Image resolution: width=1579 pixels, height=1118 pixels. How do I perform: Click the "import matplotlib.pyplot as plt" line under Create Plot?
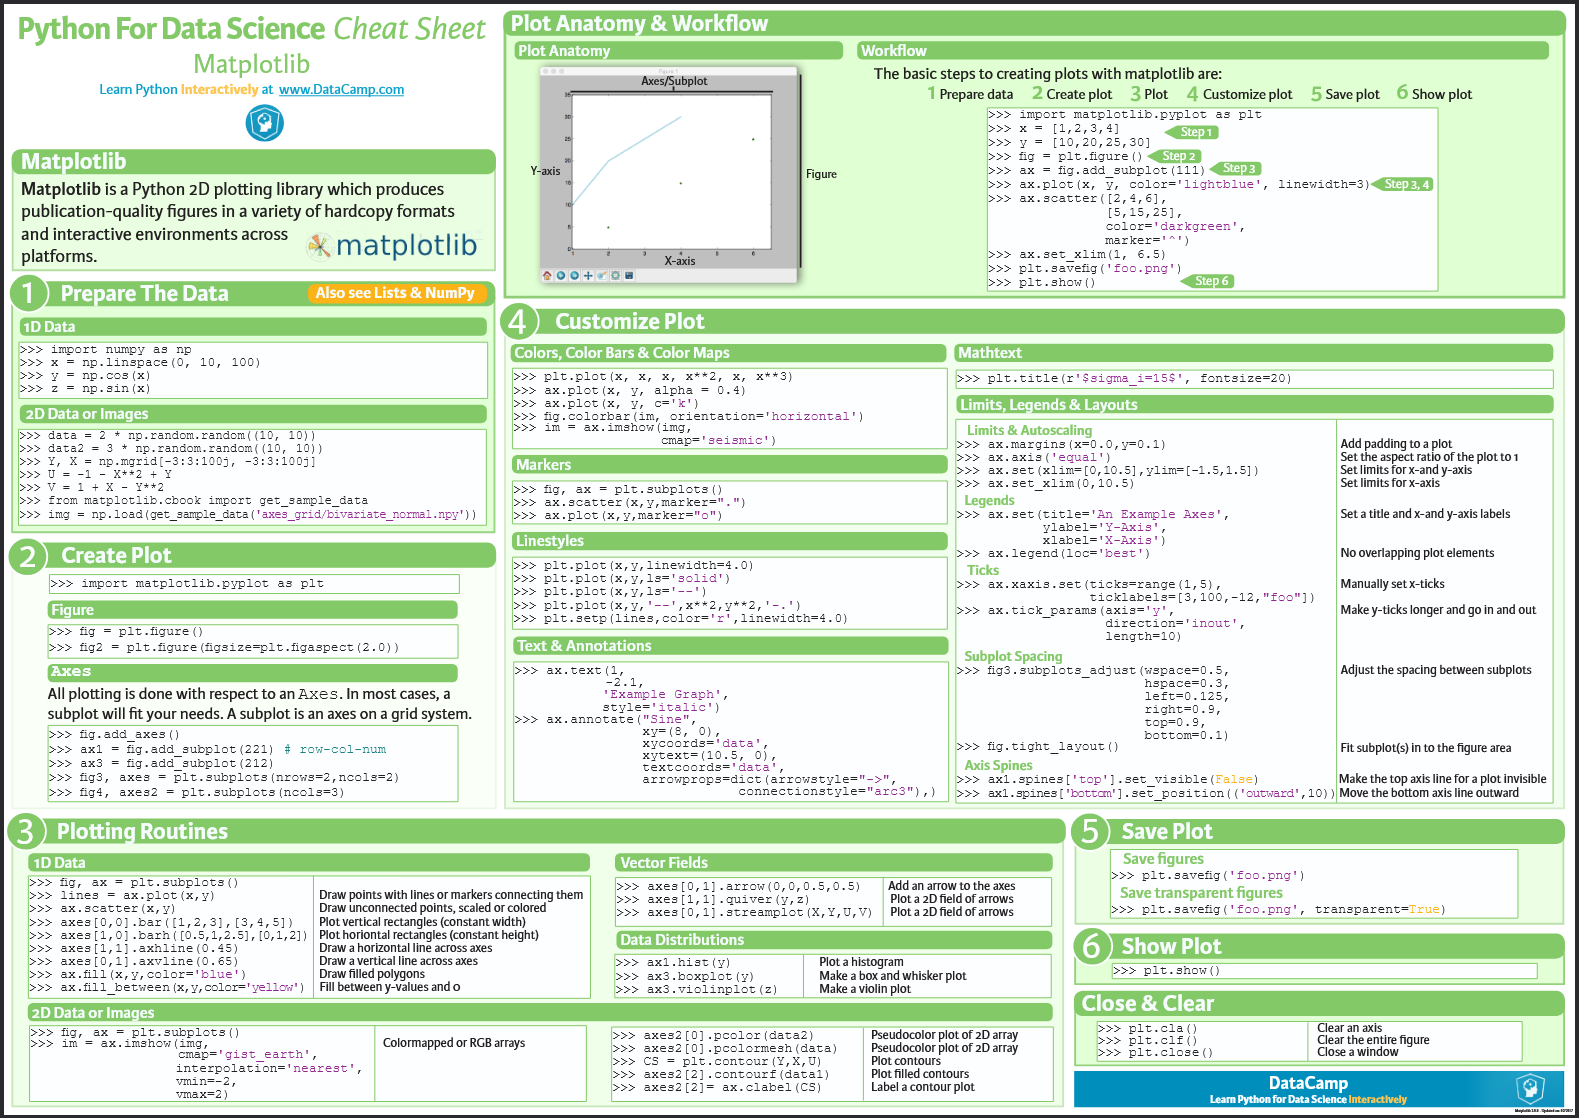tap(187, 583)
